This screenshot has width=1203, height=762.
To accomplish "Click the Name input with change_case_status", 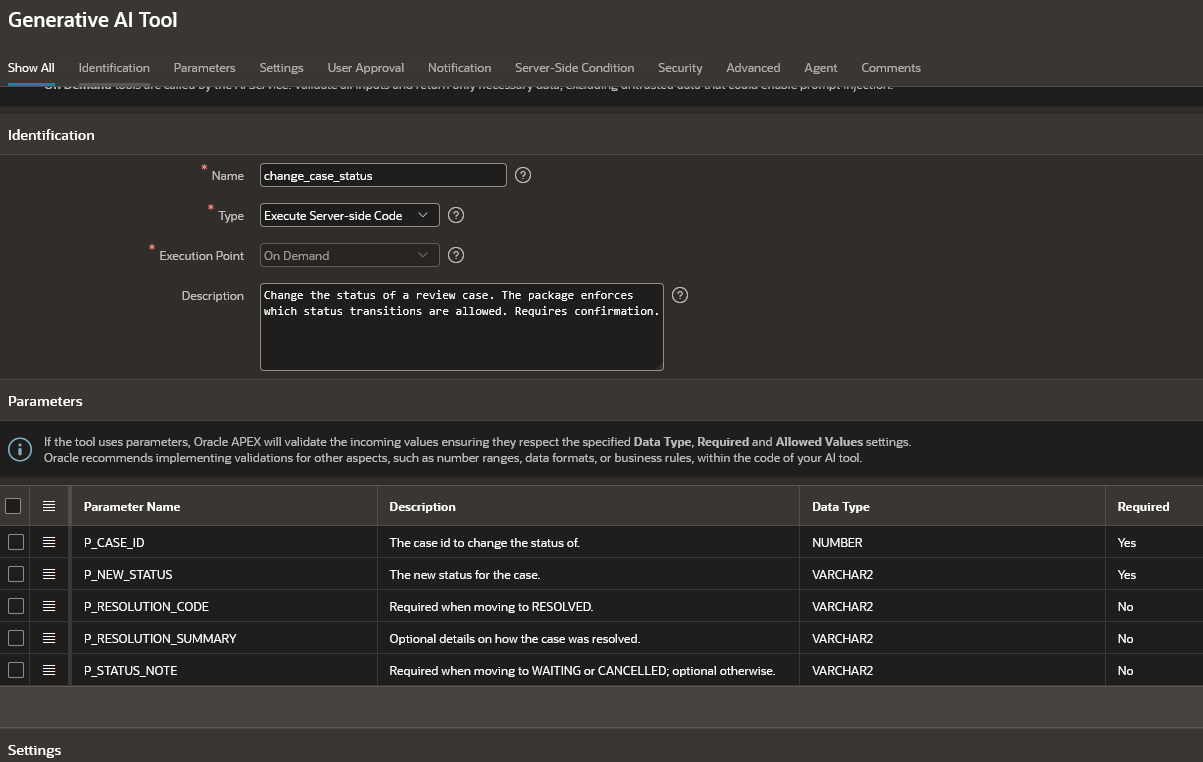I will 383,175.
